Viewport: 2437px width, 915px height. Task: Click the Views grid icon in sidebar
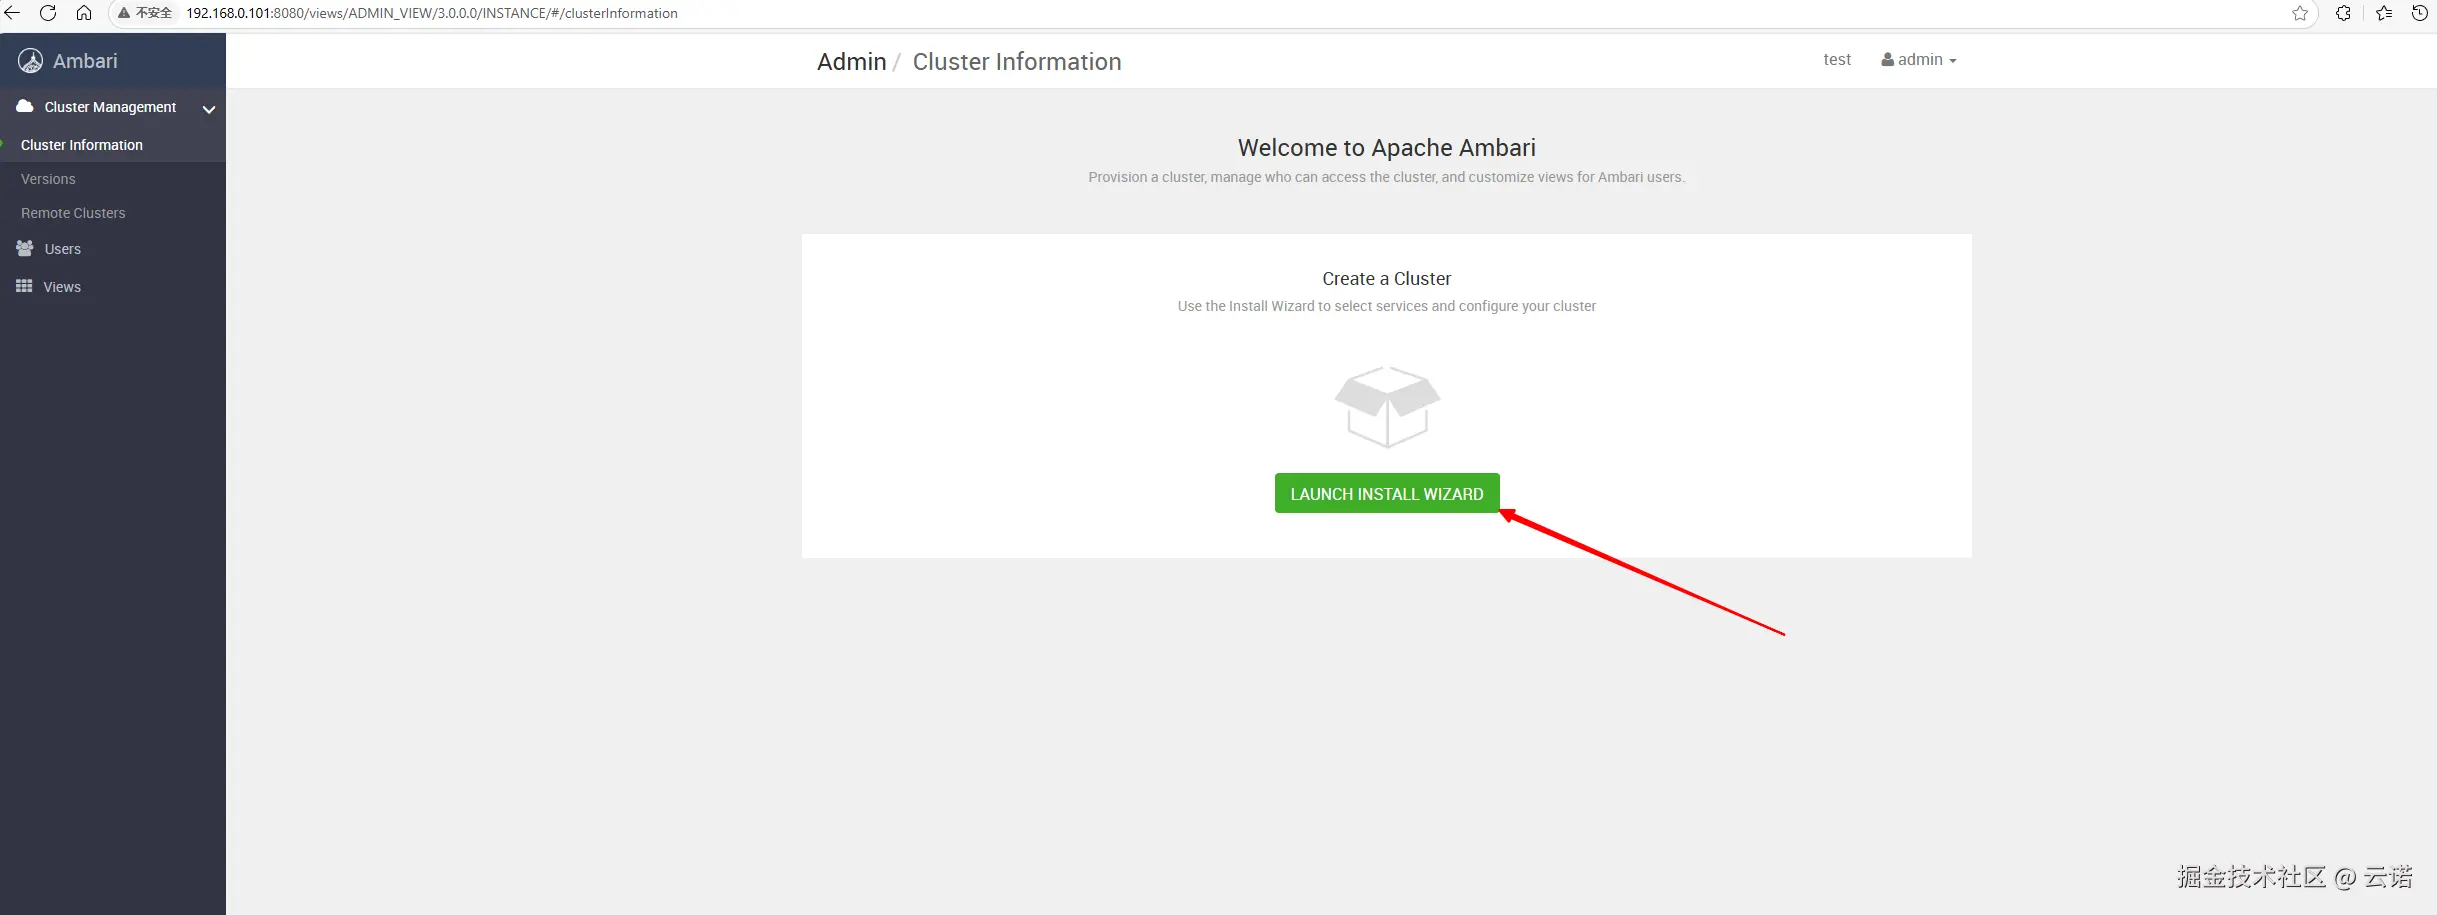(24, 286)
